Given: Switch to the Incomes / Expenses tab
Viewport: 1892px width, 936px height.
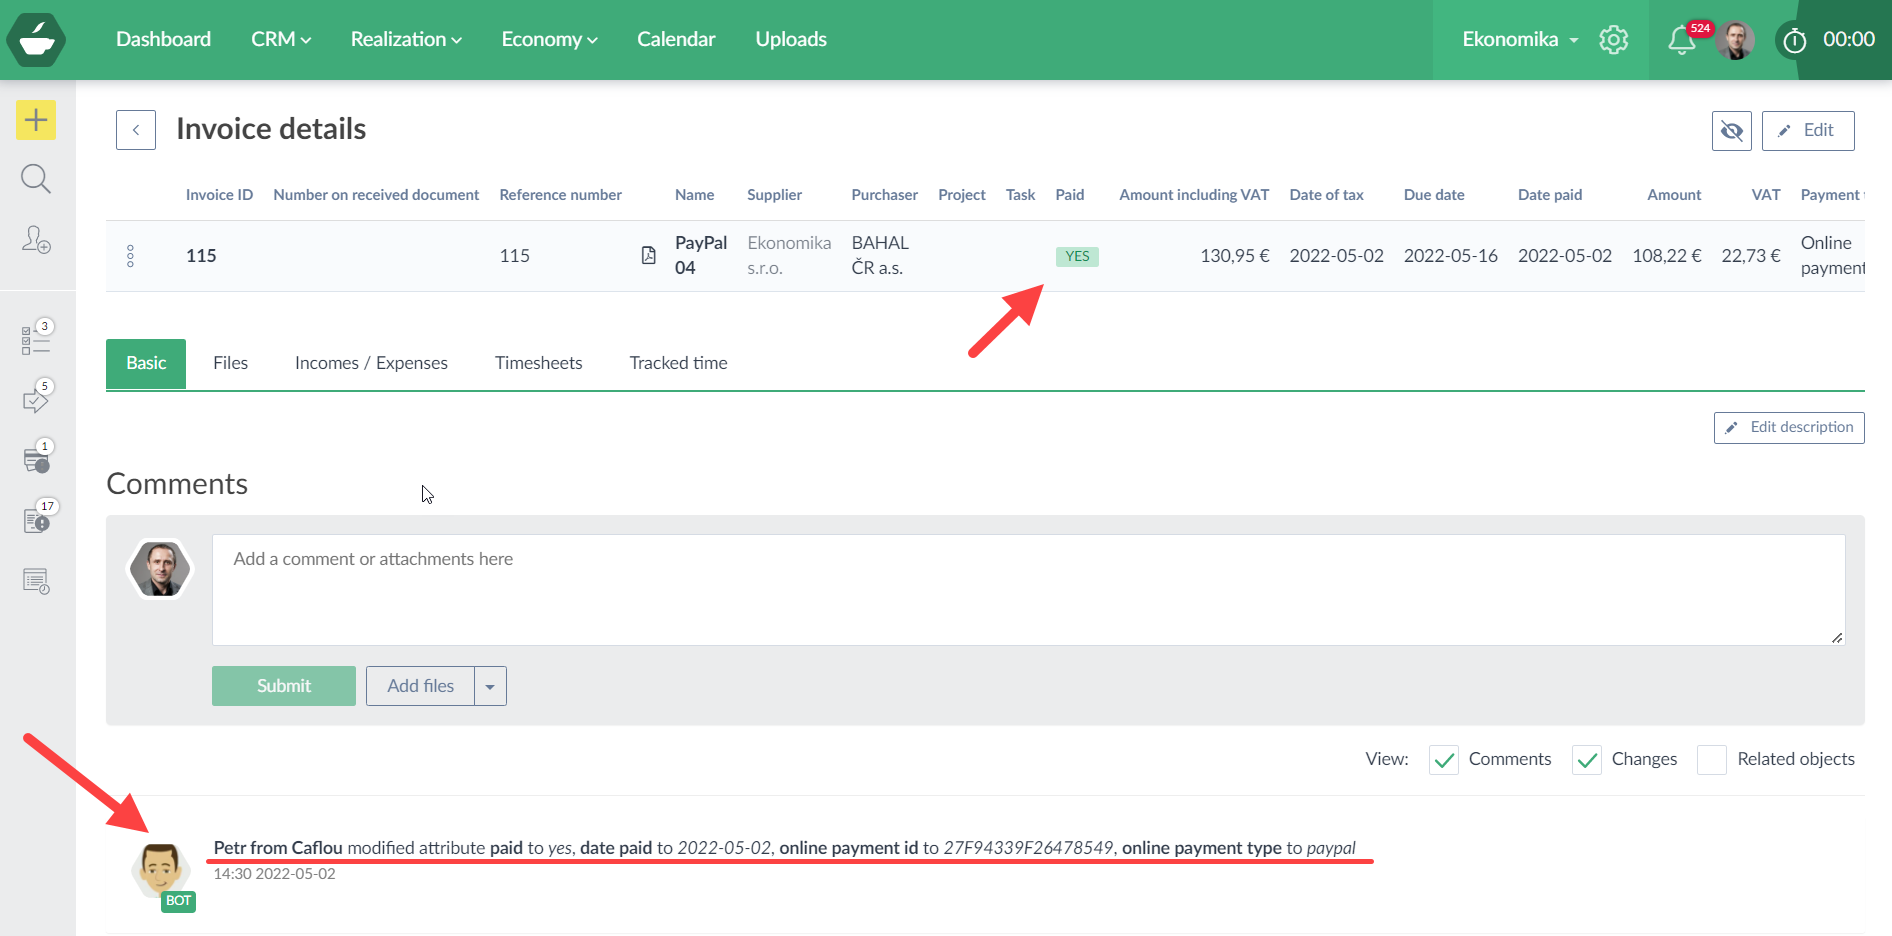Looking at the screenshot, I should pos(371,363).
